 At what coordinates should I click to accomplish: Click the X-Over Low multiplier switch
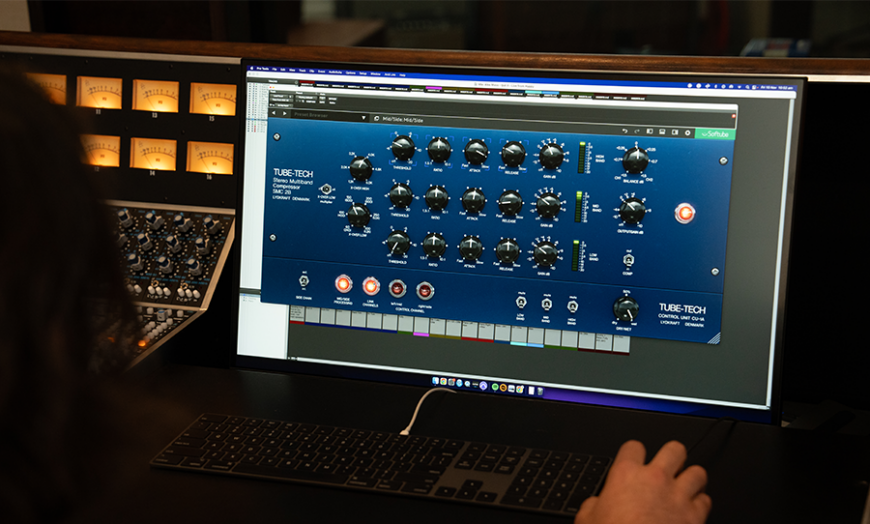(326, 188)
